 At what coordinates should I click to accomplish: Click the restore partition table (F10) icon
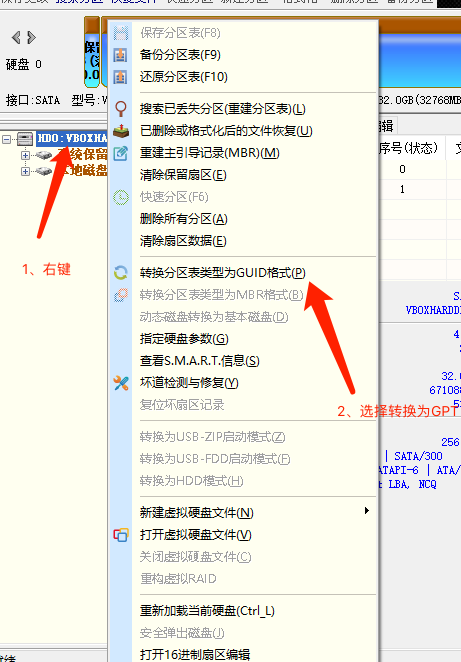pos(121,77)
